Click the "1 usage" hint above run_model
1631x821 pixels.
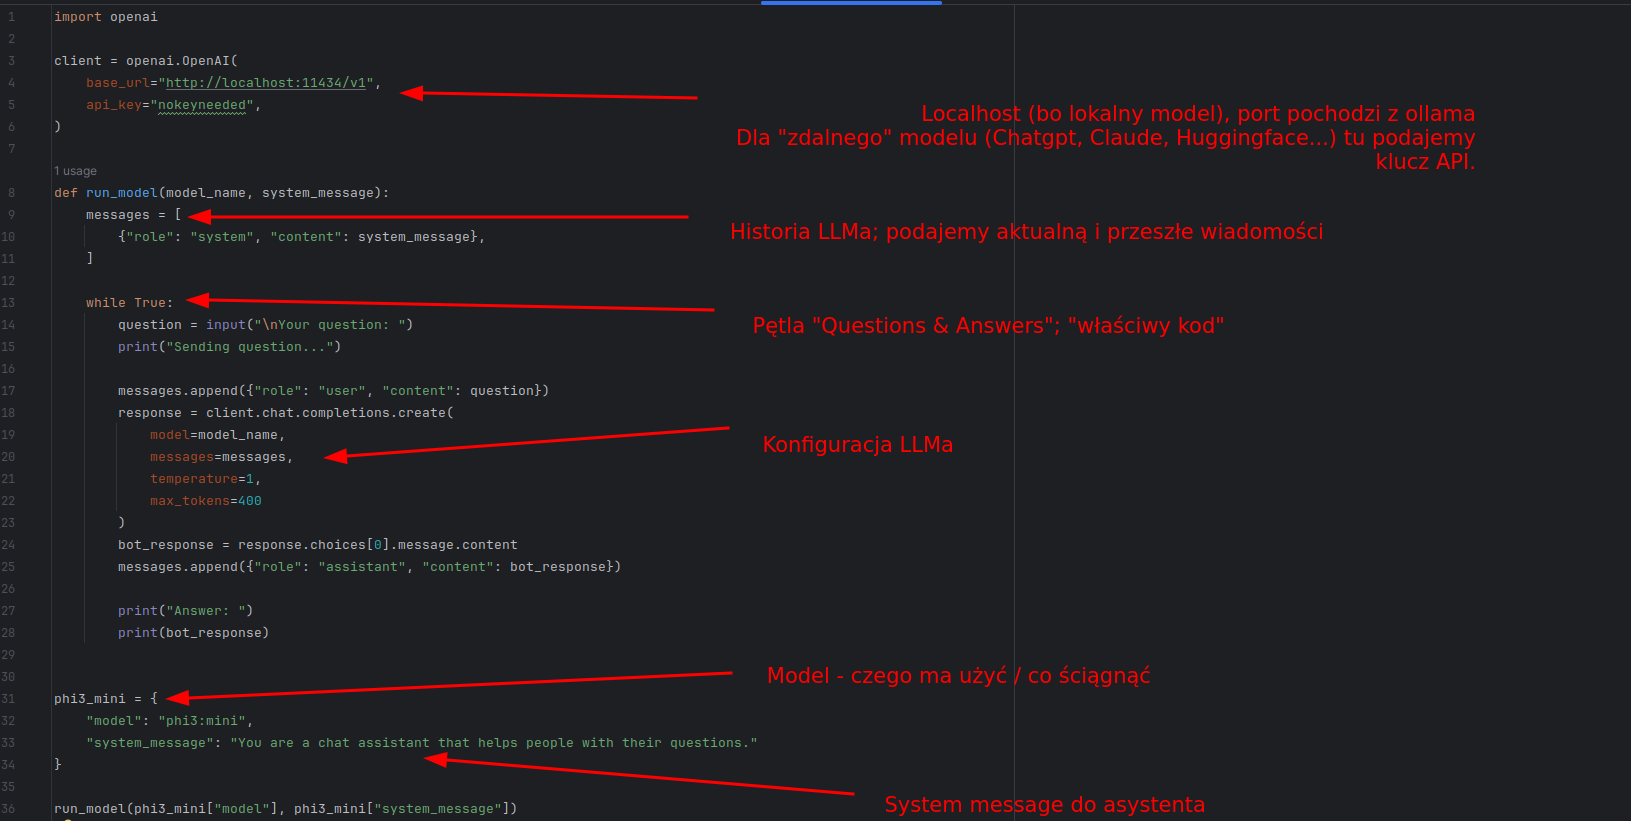pos(75,171)
